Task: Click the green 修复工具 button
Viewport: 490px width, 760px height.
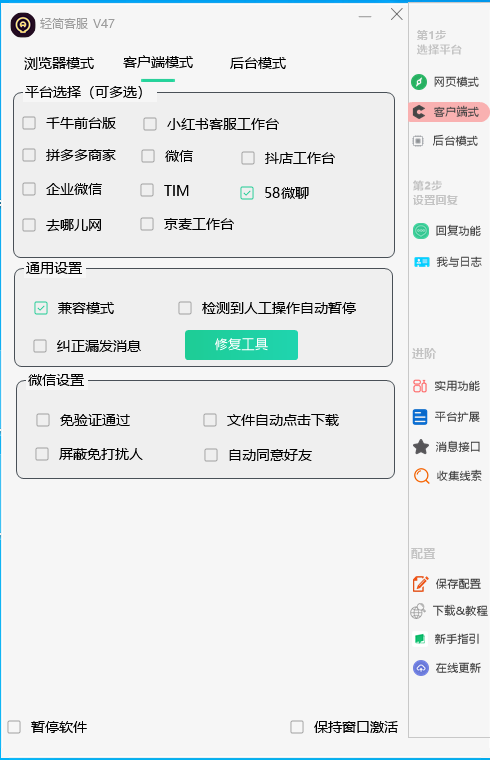Action: [x=241, y=345]
